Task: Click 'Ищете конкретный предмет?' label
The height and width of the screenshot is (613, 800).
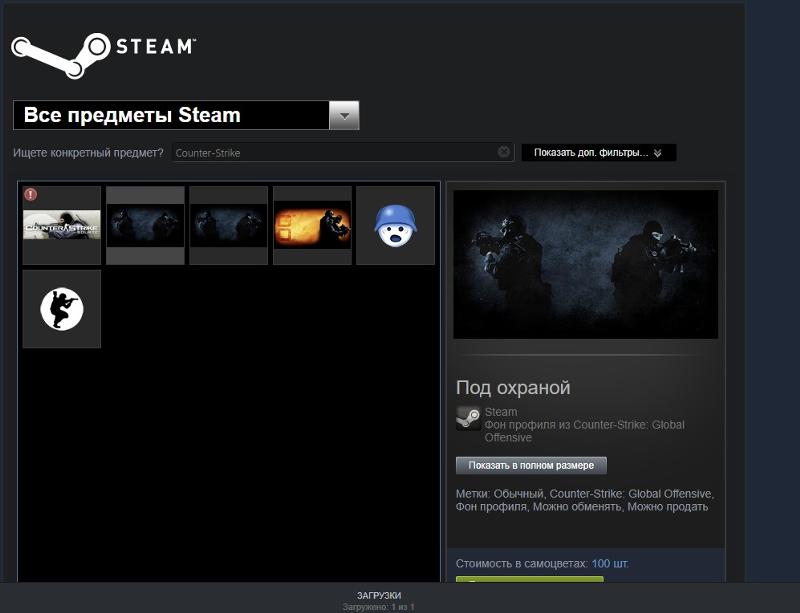Action: [88, 153]
